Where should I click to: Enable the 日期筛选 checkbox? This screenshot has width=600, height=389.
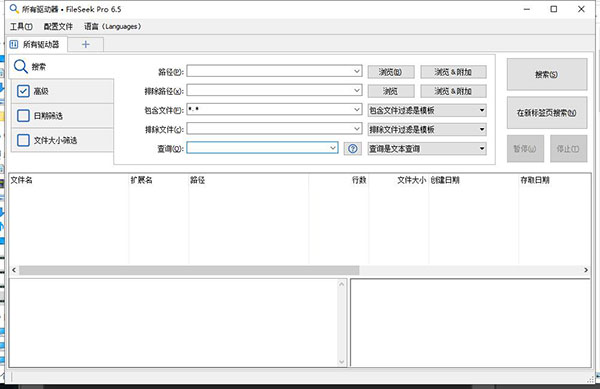23,116
